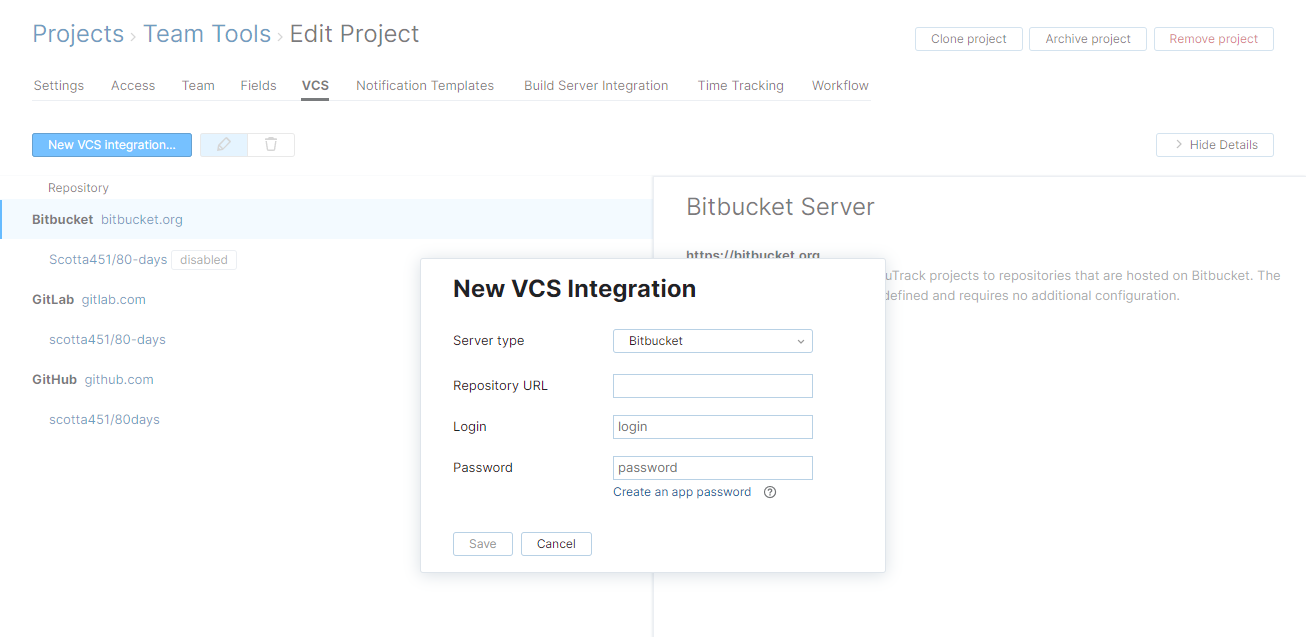Click the trash delete icon

[x=270, y=144]
